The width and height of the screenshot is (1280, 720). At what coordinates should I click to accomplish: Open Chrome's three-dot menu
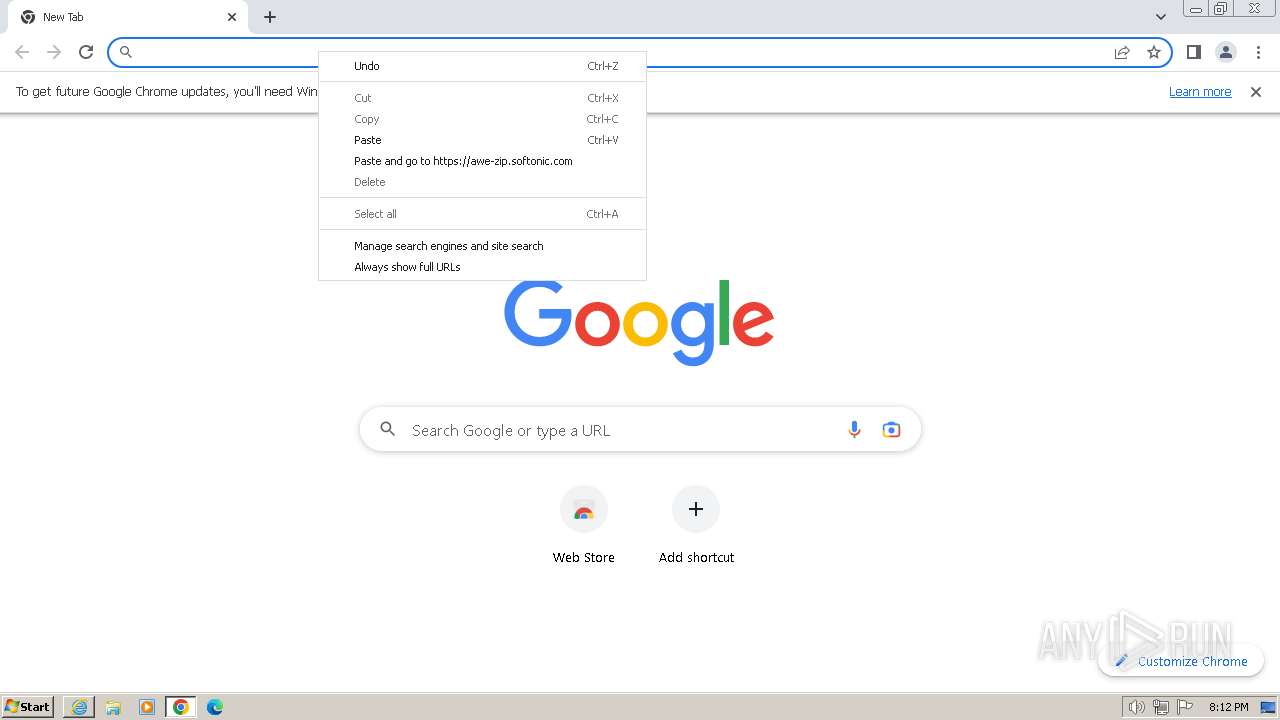[x=1258, y=52]
